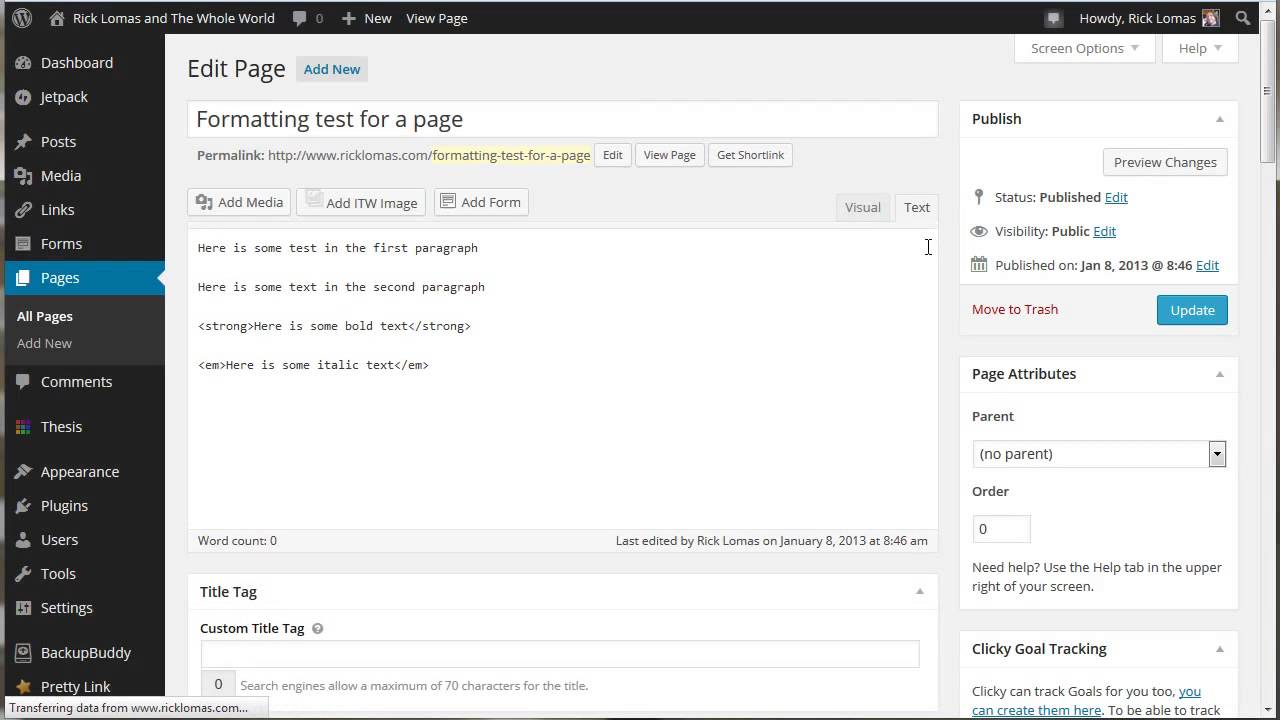Collapse the Page Attributes panel
Viewport: 1280px width, 720px height.
pos(1219,374)
